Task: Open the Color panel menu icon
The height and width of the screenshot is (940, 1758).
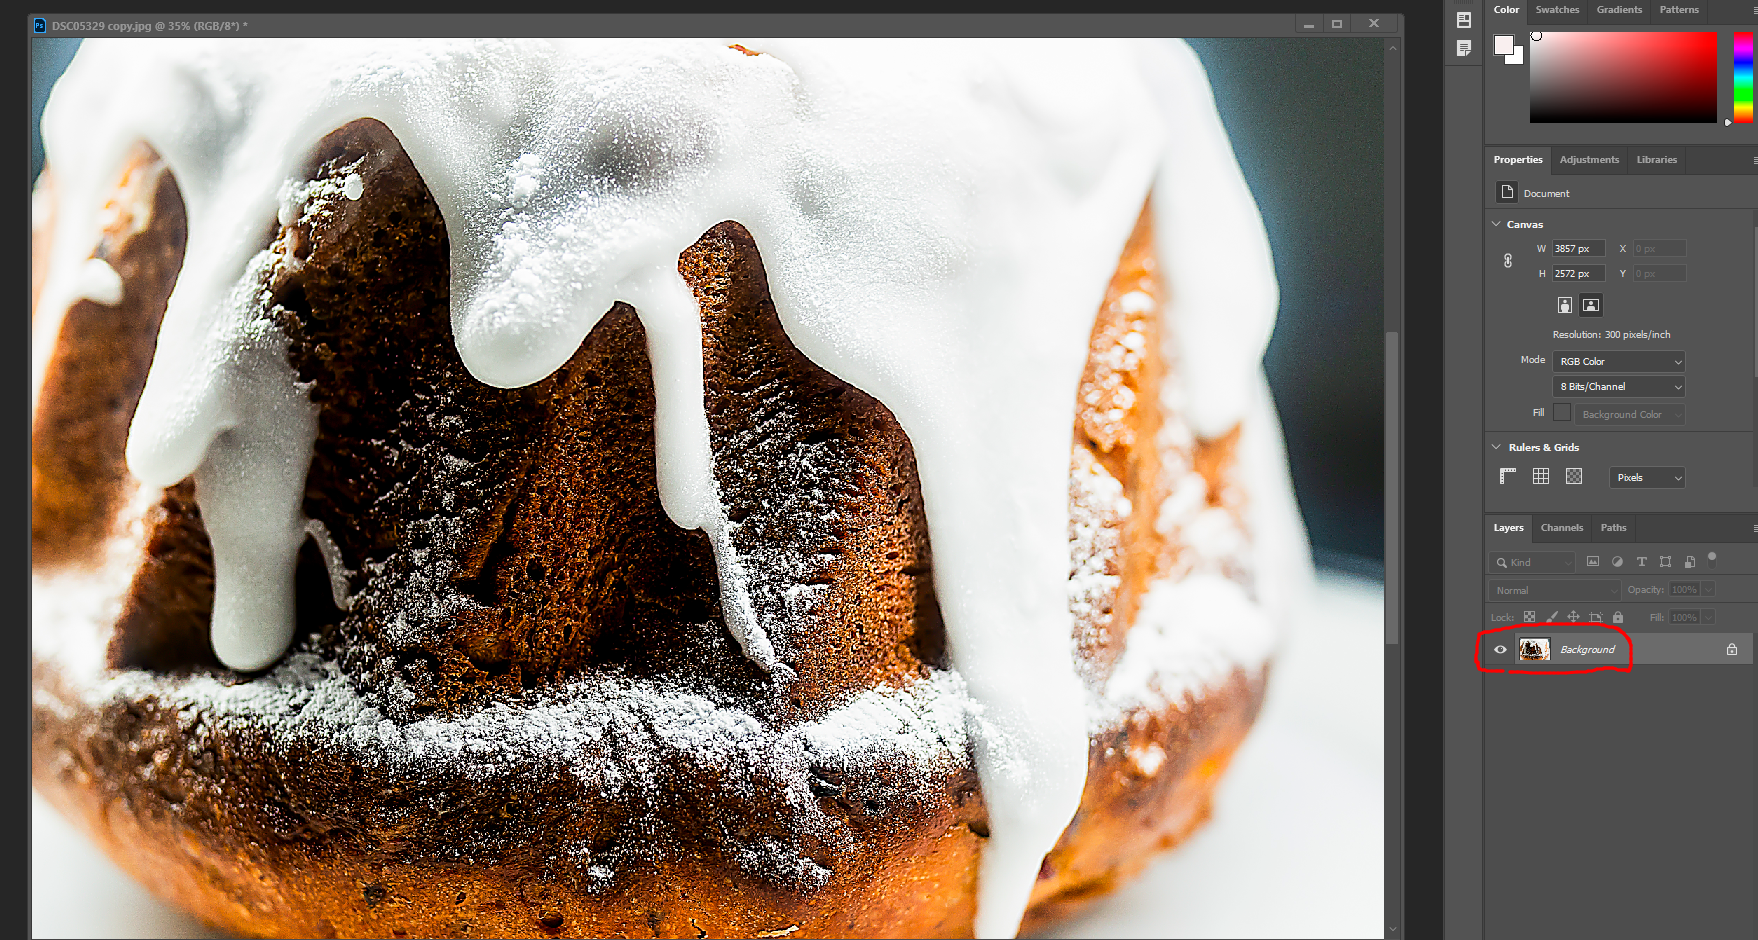Action: [1753, 10]
